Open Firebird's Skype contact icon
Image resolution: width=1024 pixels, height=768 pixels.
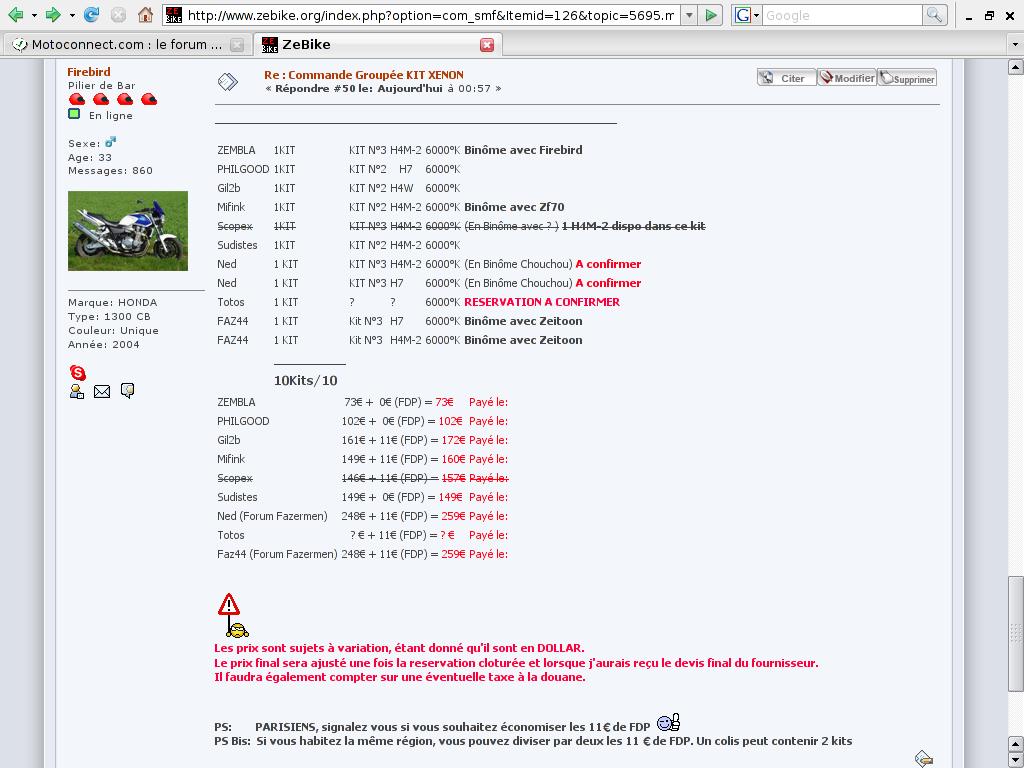click(x=77, y=373)
